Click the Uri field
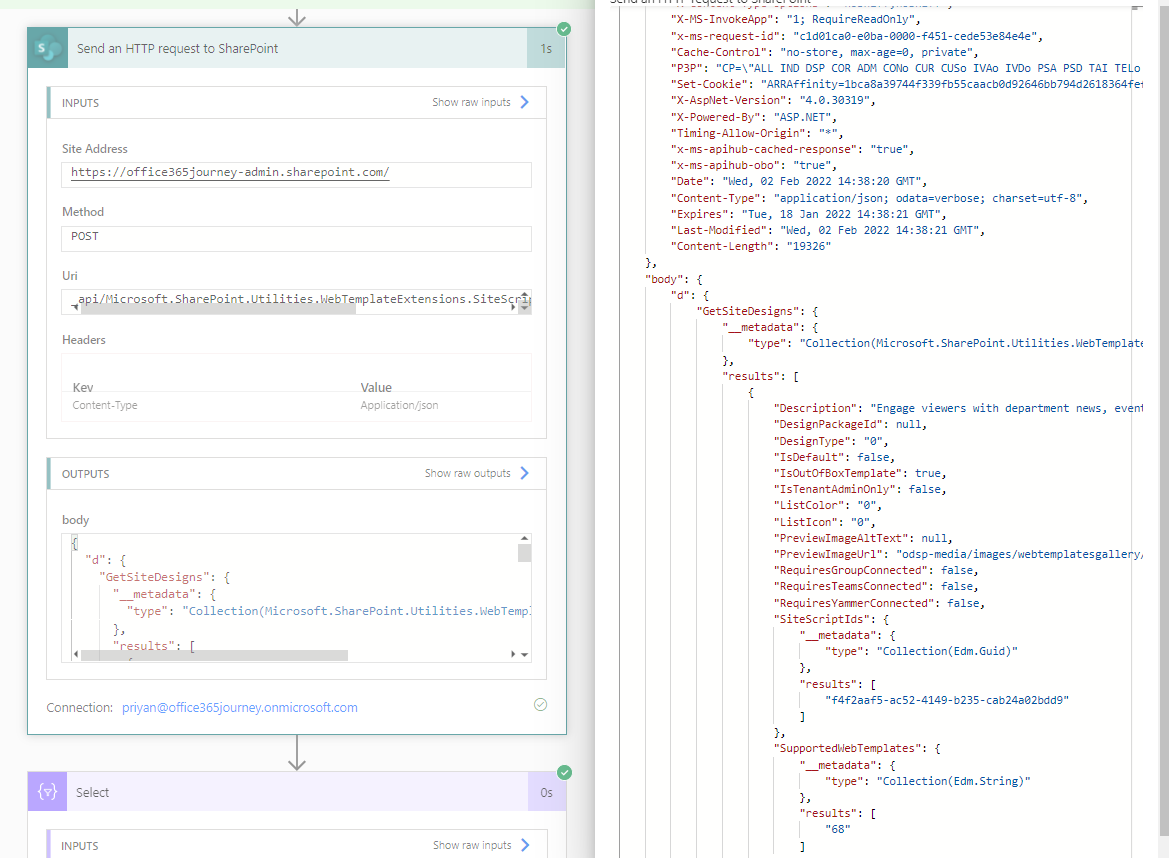The width and height of the screenshot is (1169, 858). pyautogui.click(x=297, y=300)
